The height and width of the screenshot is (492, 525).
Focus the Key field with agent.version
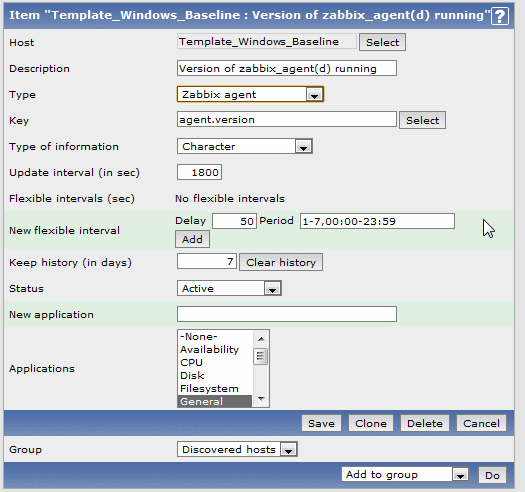click(287, 120)
